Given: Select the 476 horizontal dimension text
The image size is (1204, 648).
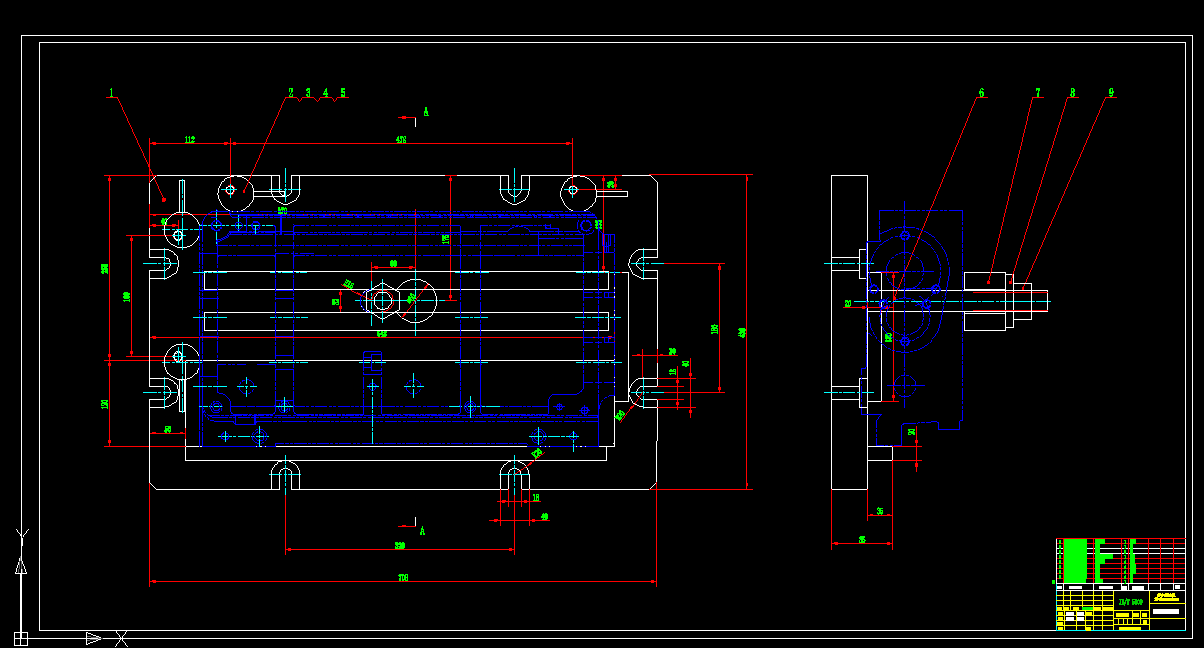Looking at the screenshot, I should tap(401, 140).
